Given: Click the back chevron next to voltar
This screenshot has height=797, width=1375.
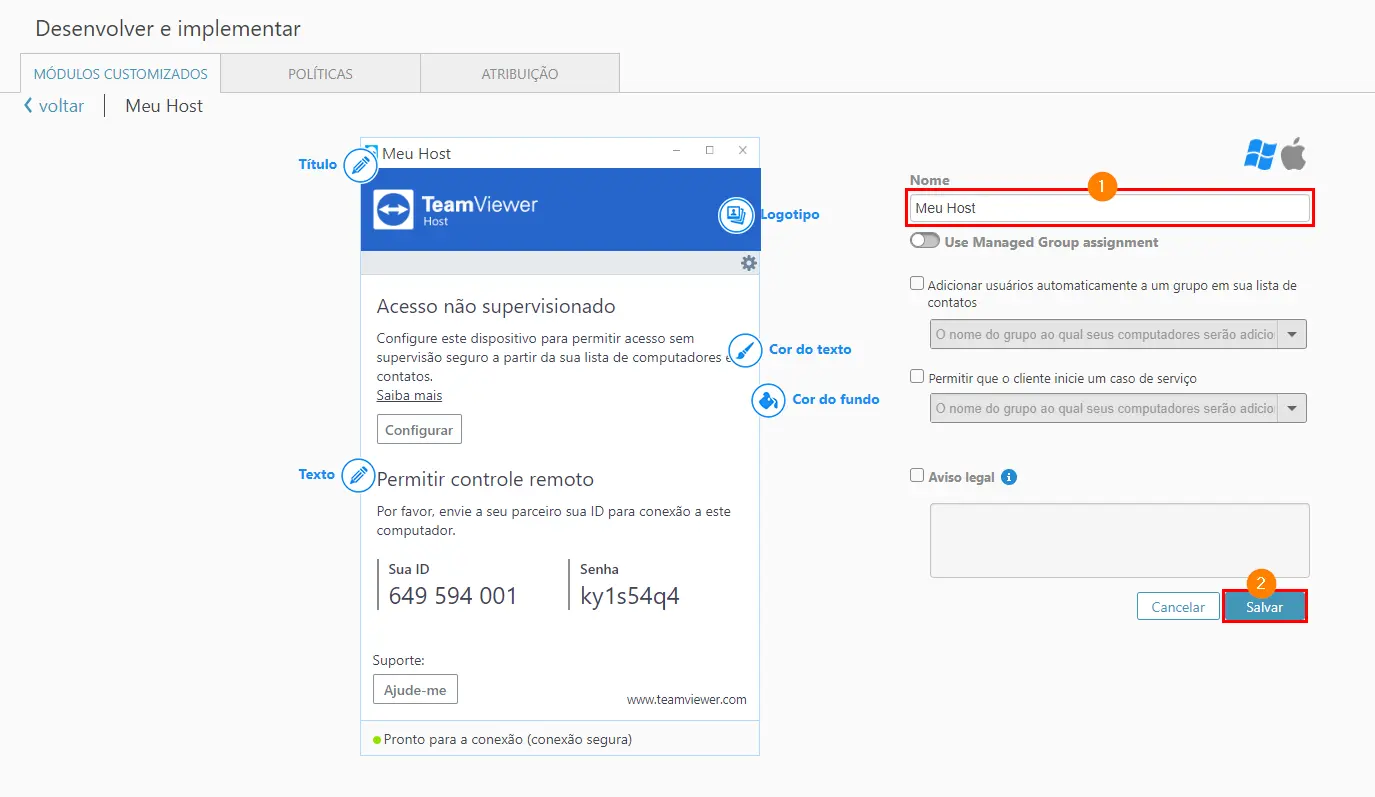Looking at the screenshot, I should click(28, 105).
